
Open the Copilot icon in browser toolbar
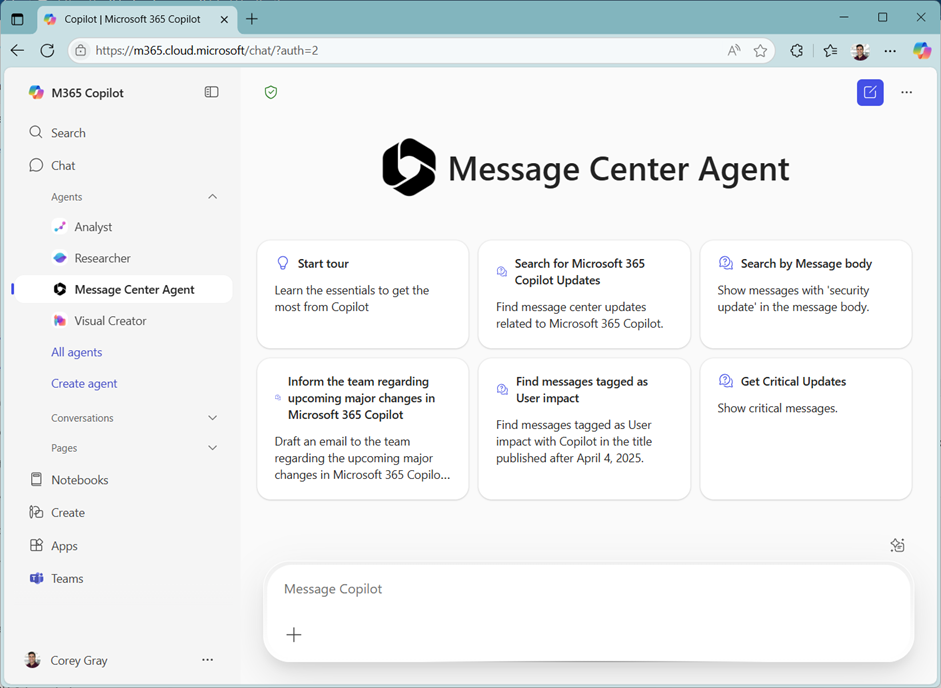coord(922,50)
